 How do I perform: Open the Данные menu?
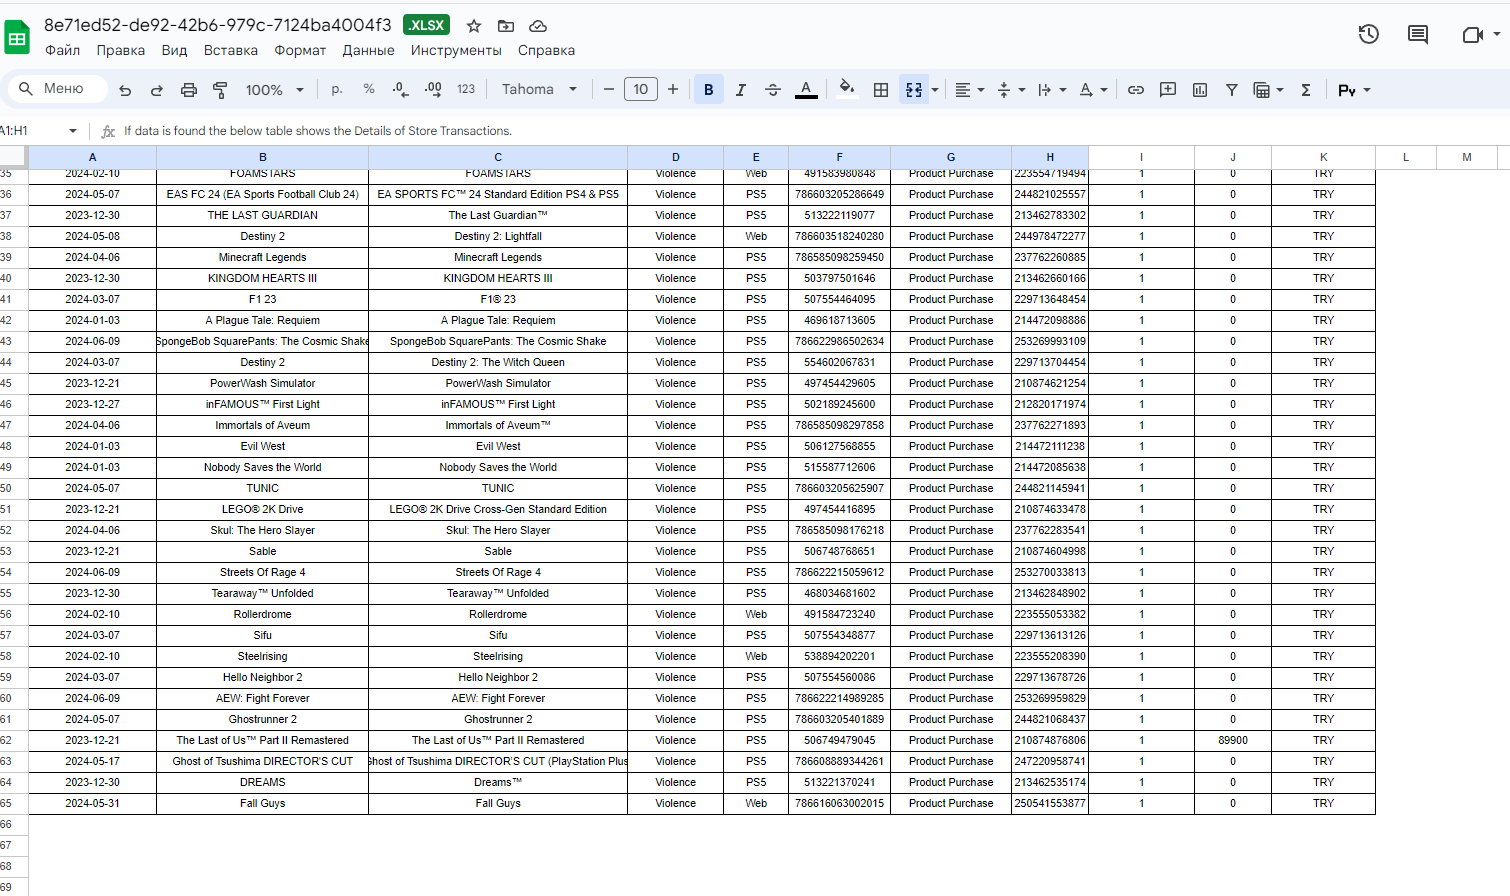coord(368,50)
